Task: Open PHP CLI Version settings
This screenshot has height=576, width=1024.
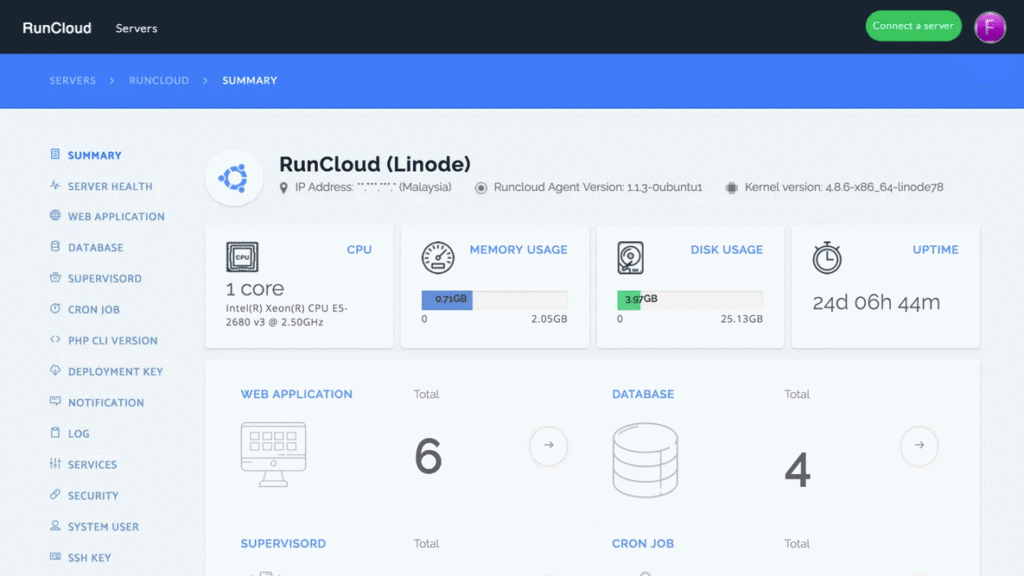Action: [112, 341]
